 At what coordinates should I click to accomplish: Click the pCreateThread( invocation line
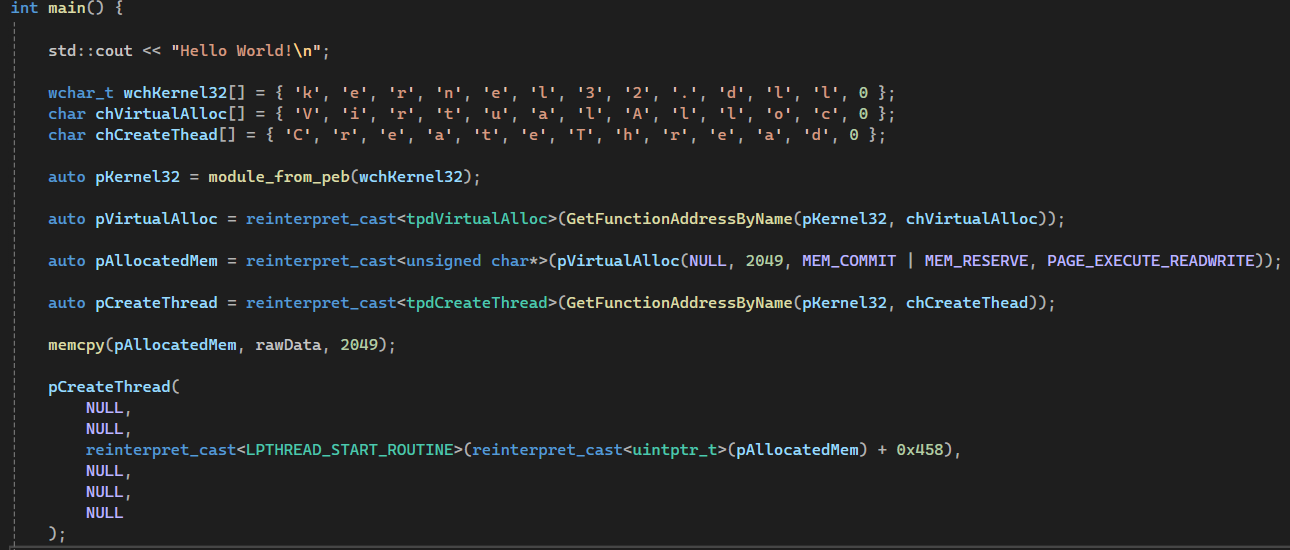pos(113,387)
